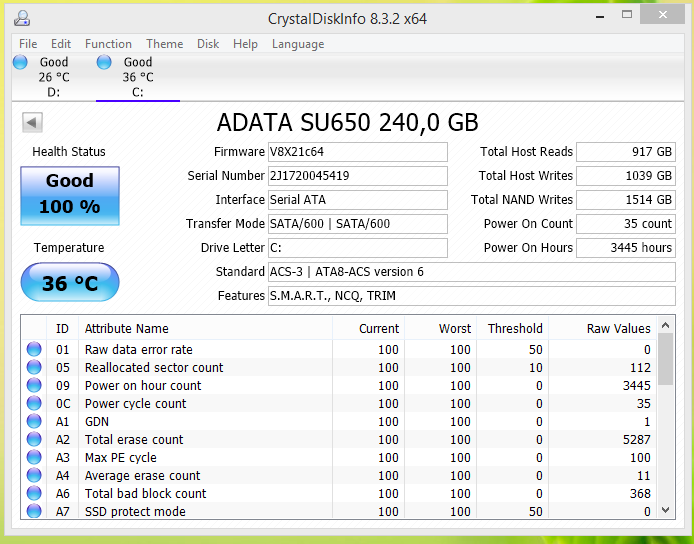The image size is (694, 544).
Task: Click the Drive Letter field
Action: coord(358,247)
